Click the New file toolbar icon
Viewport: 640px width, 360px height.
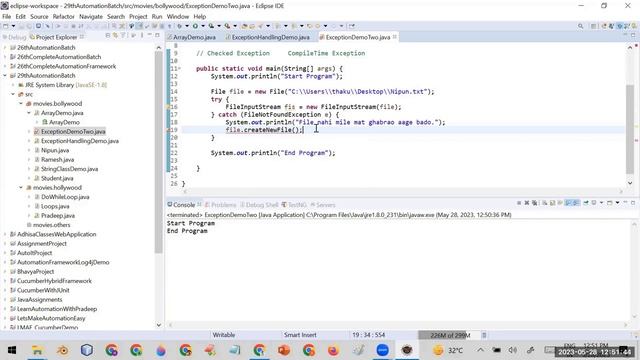(x=5, y=26)
